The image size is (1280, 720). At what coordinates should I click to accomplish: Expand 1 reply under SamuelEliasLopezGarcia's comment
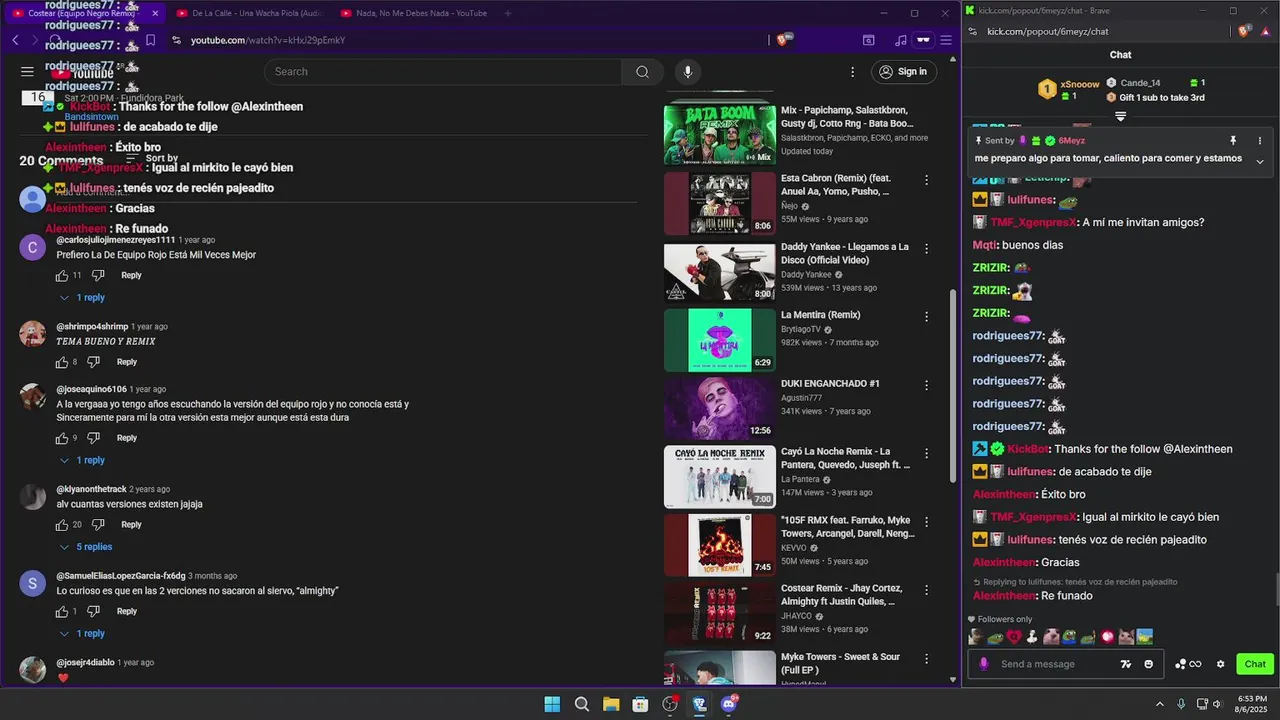(82, 633)
